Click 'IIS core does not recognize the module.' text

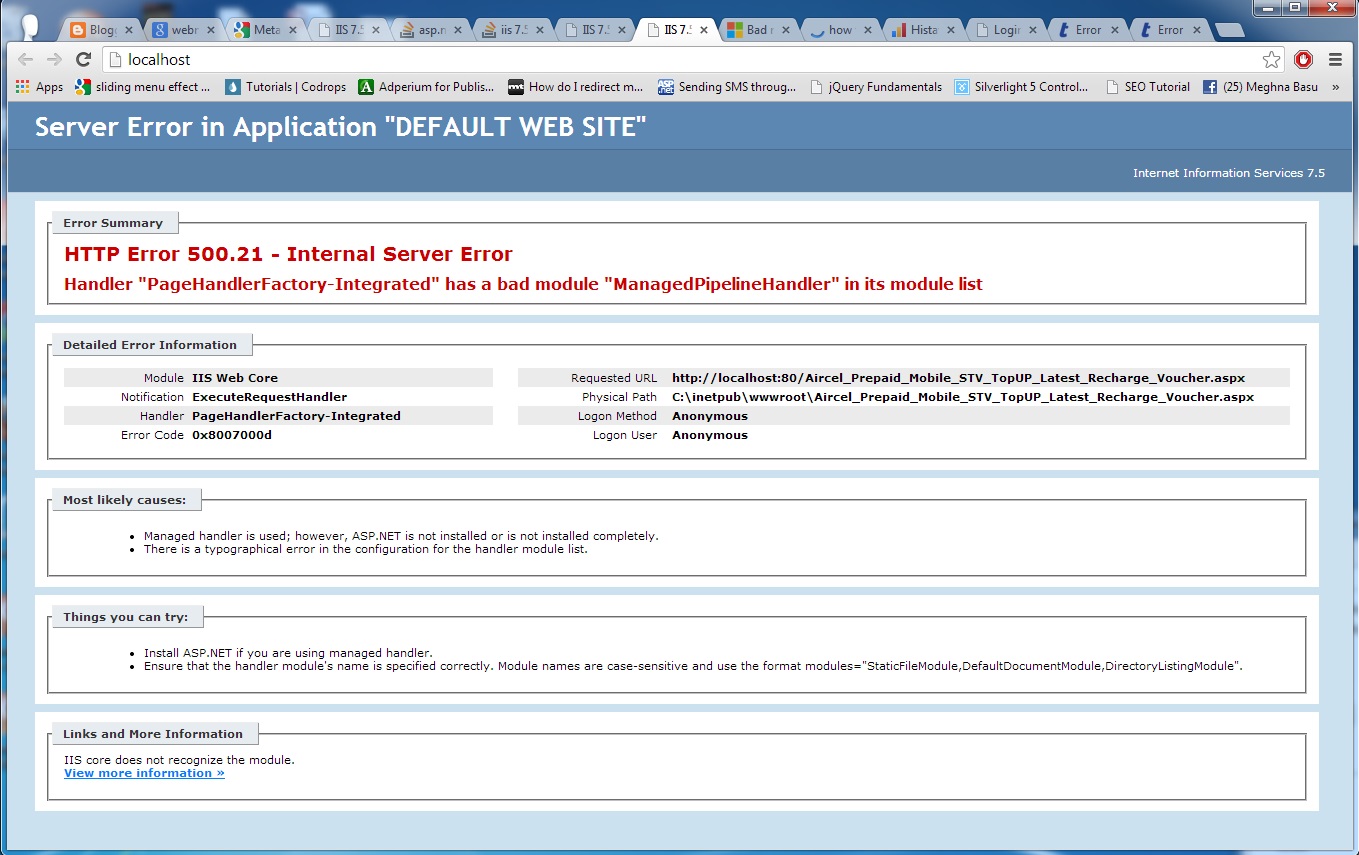[x=179, y=760]
